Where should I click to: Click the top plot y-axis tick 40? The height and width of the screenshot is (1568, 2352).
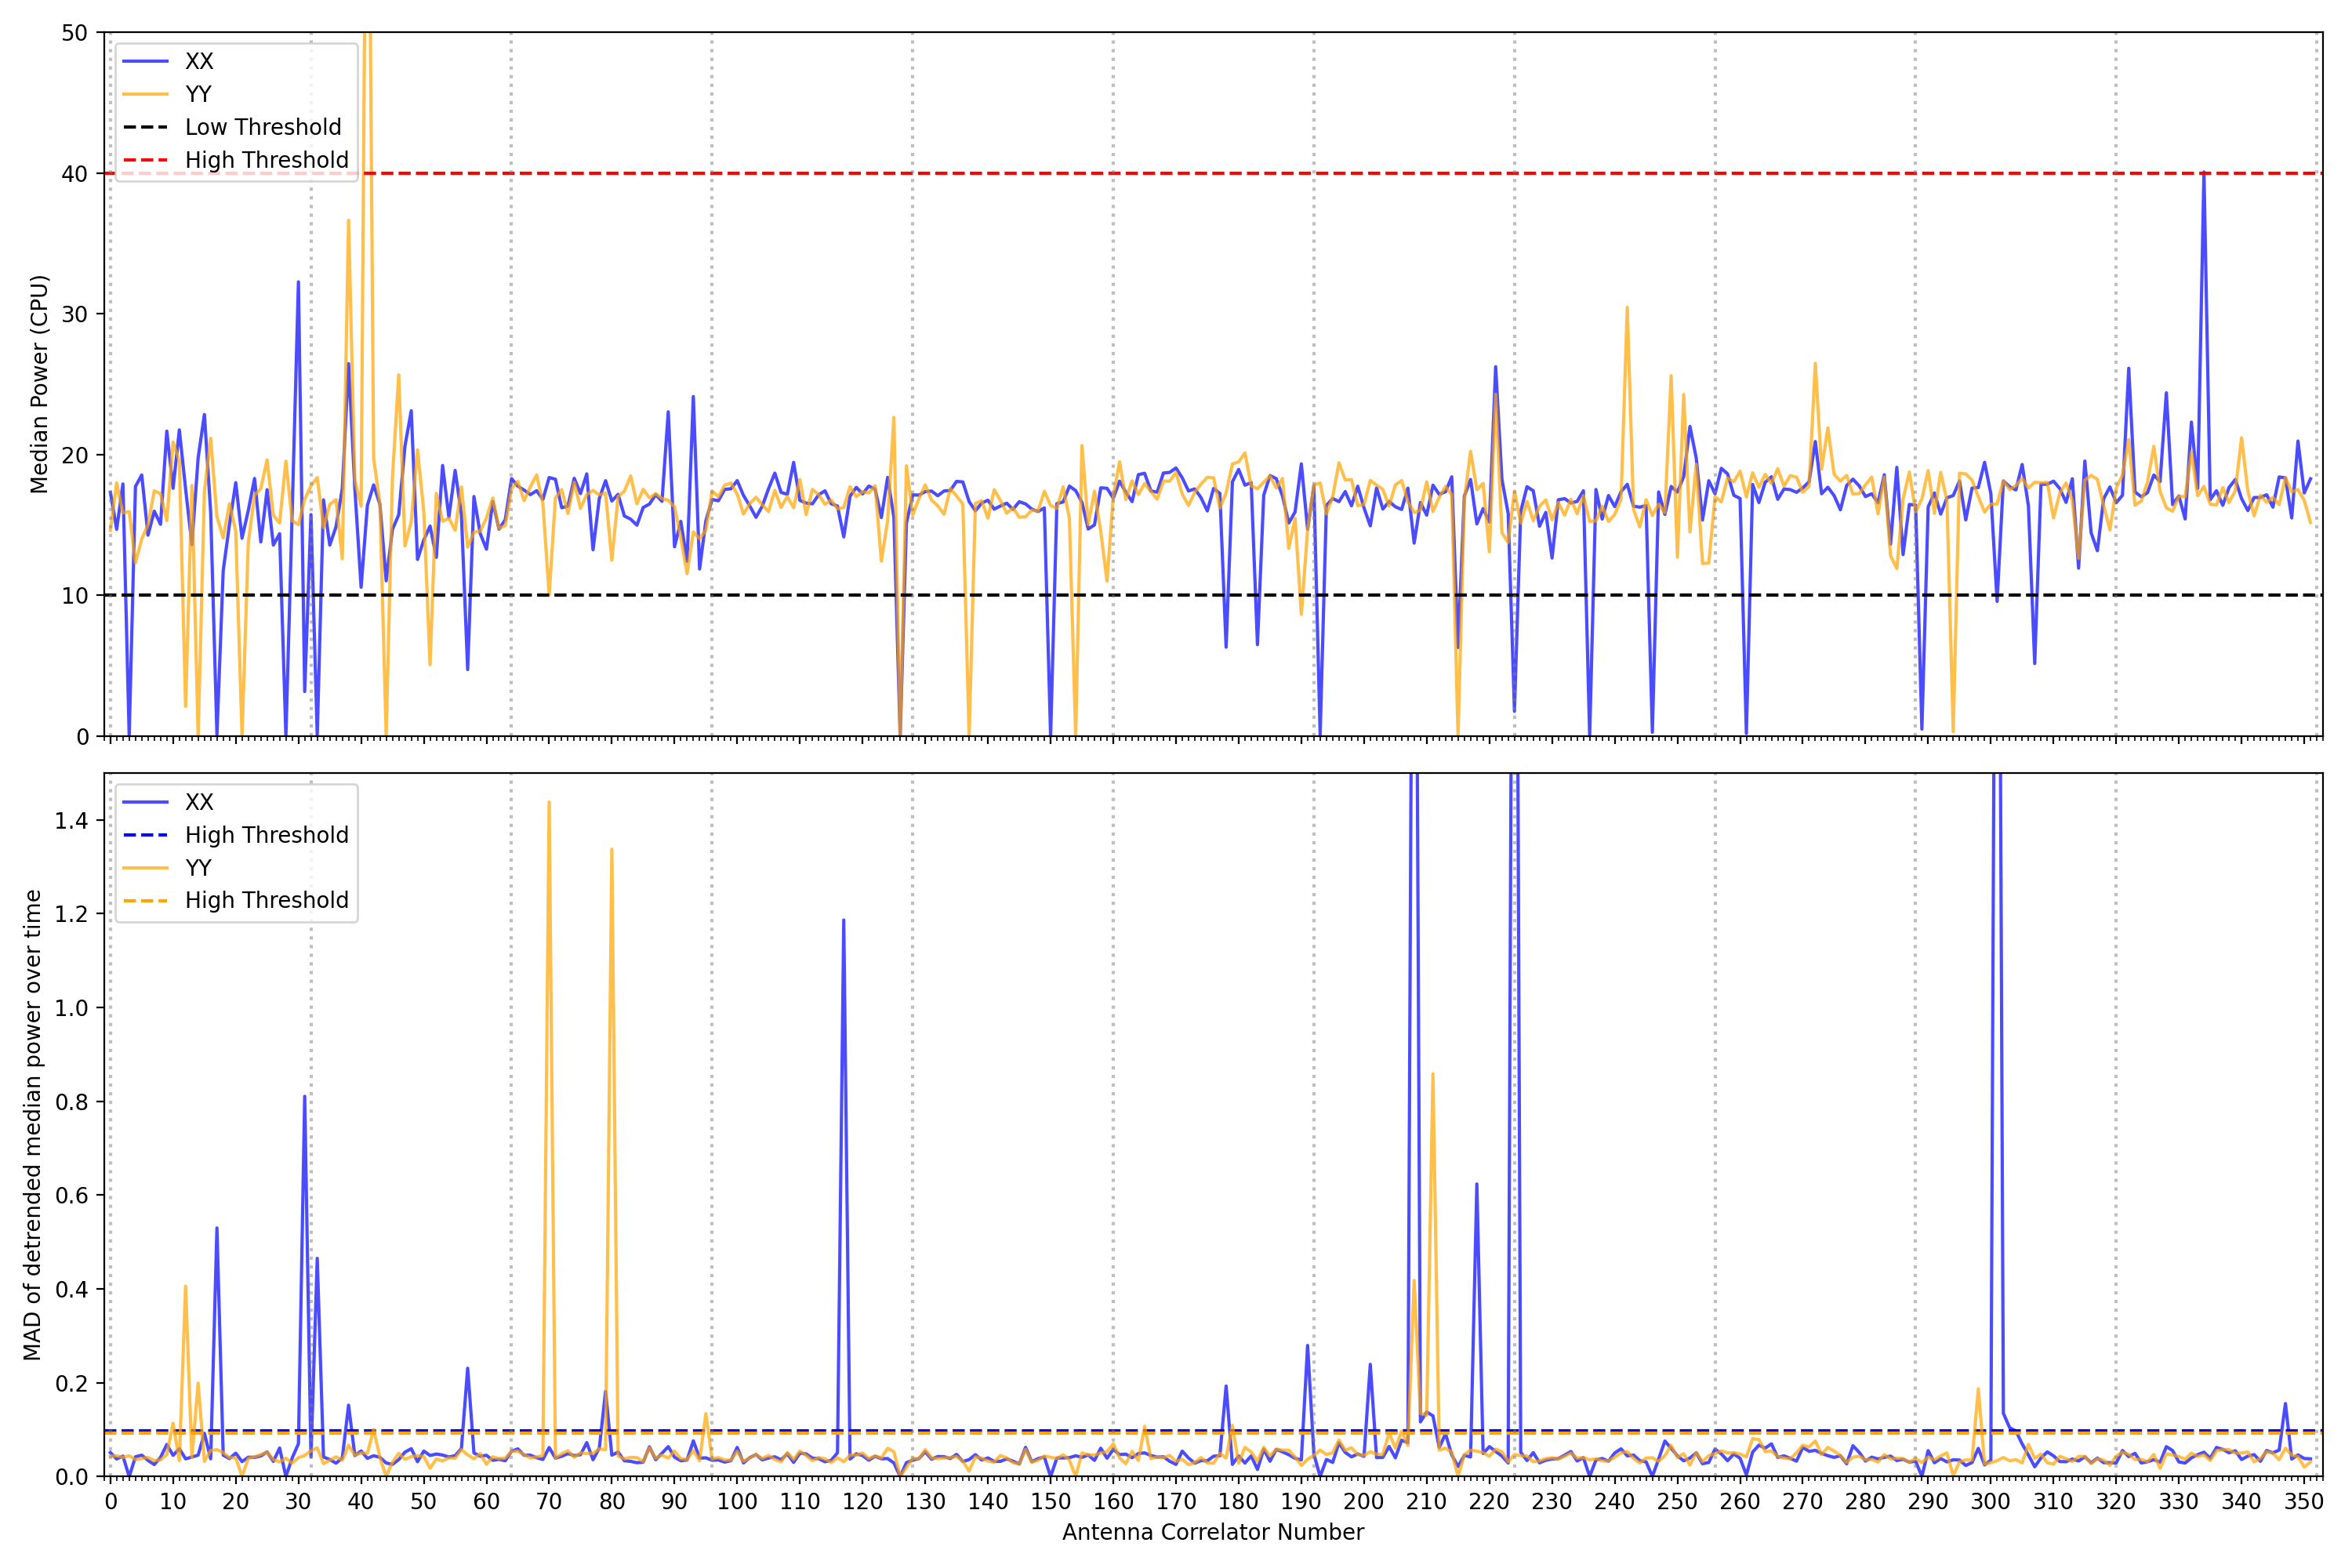[75, 174]
